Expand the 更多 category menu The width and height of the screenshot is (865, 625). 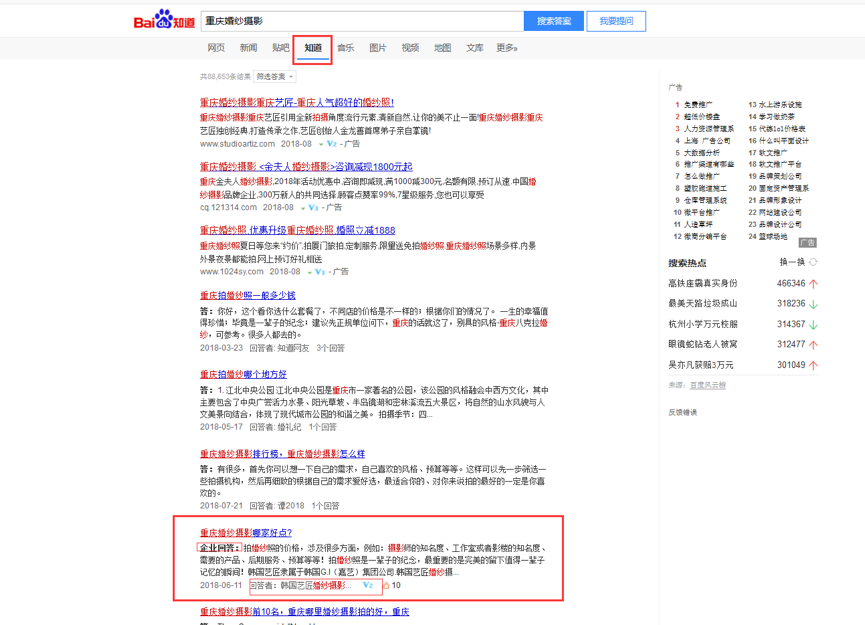coord(507,48)
